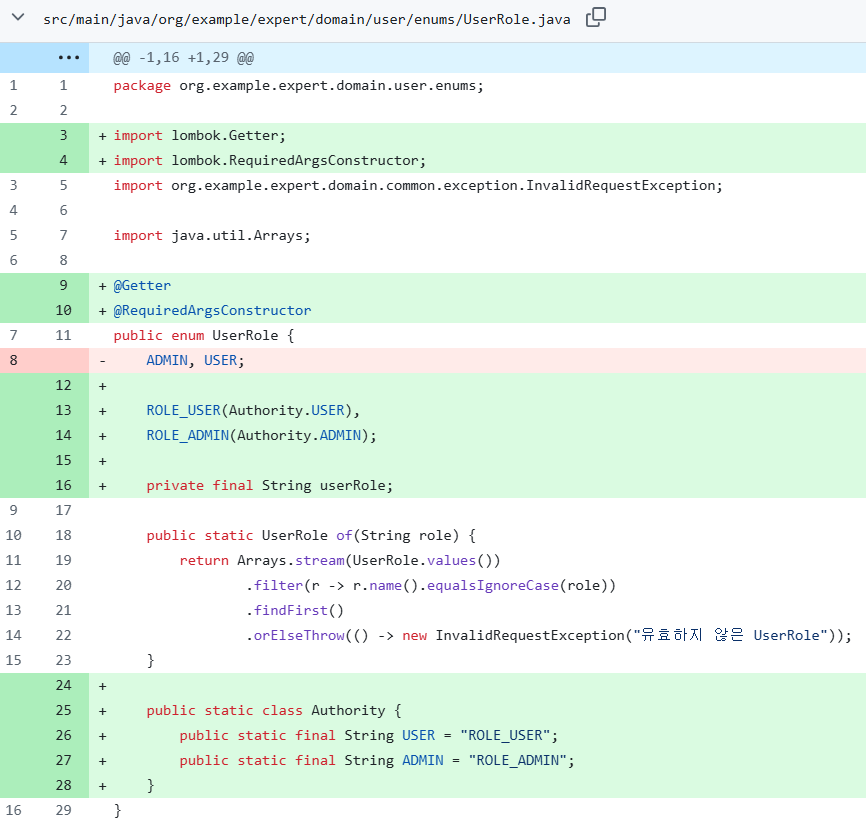Click the file path src/main/java/.../UserRole.java

[307, 19]
